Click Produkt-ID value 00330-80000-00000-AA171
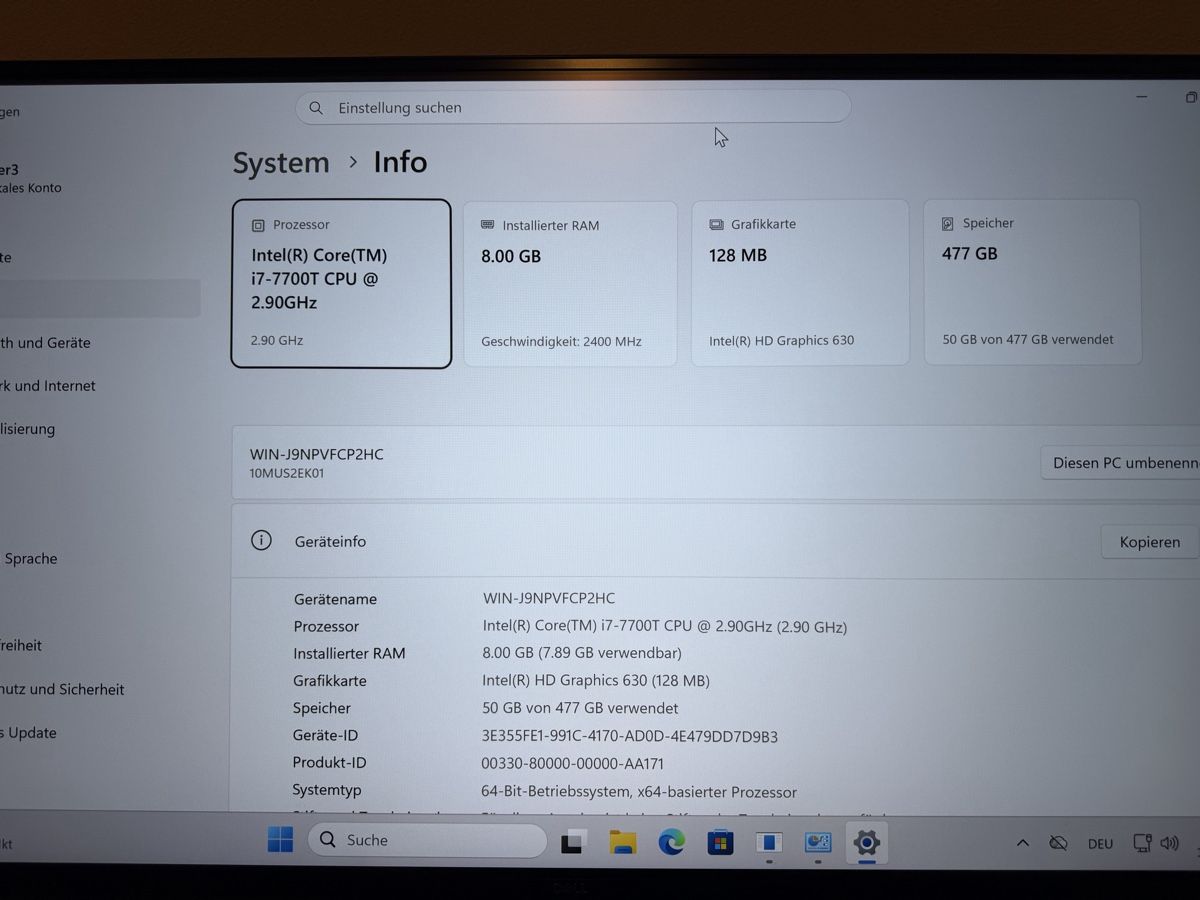Viewport: 1200px width, 900px height. pos(572,763)
